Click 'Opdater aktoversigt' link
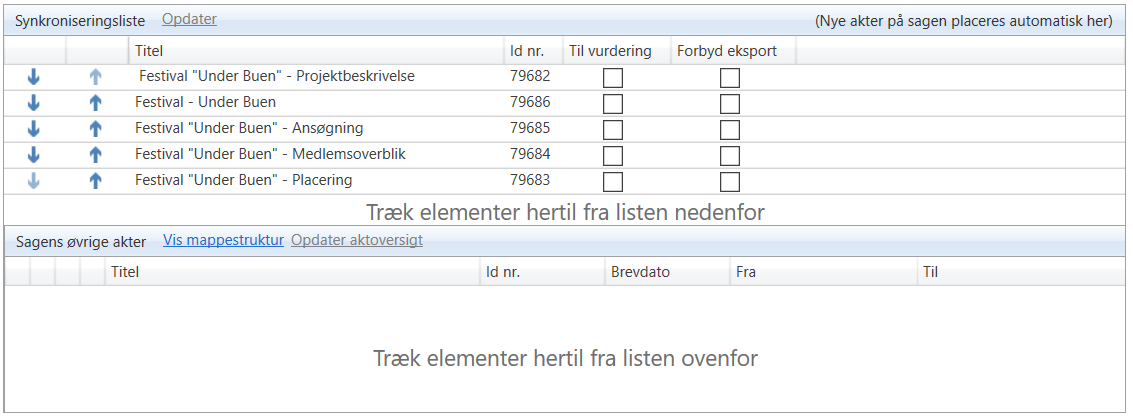This screenshot has height=416, width=1133. point(356,240)
